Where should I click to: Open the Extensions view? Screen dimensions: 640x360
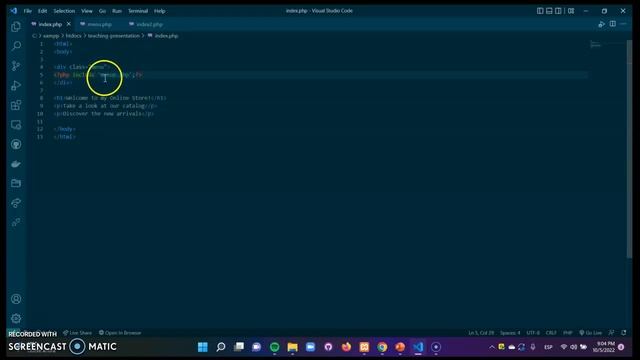coord(16,105)
